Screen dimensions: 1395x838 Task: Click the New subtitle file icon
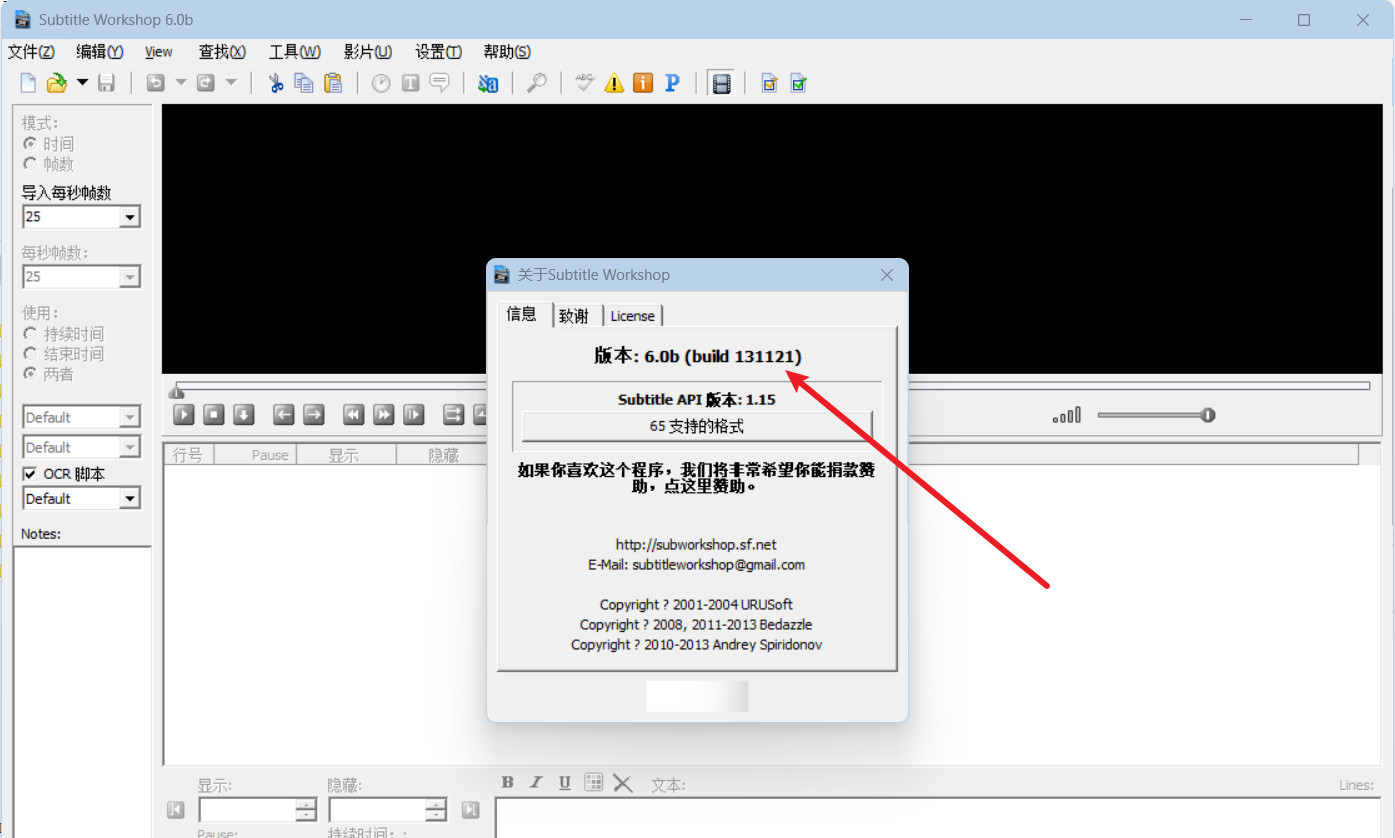tap(28, 83)
